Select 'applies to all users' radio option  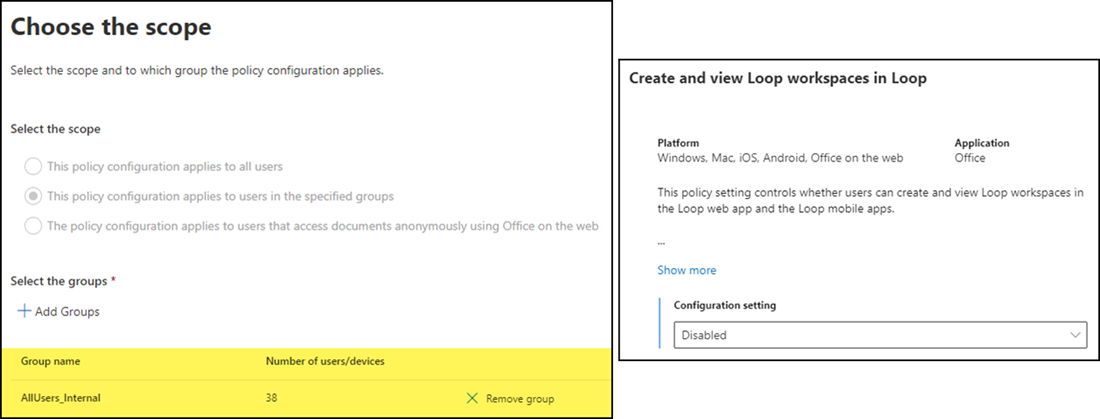point(33,166)
